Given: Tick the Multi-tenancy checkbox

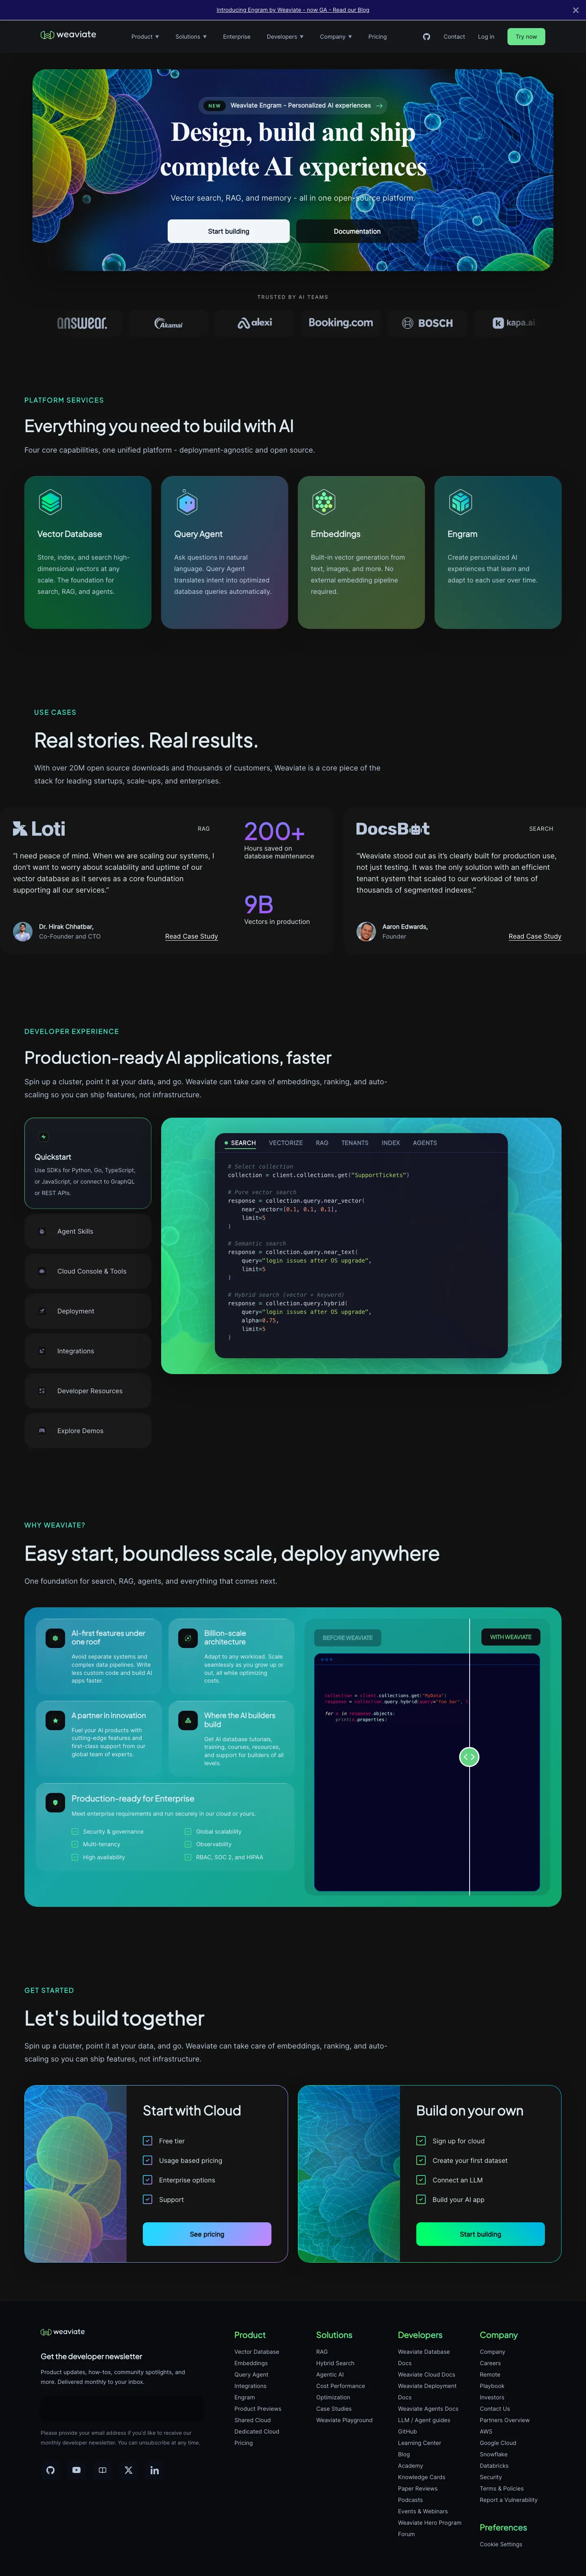Looking at the screenshot, I should pos(75,1844).
